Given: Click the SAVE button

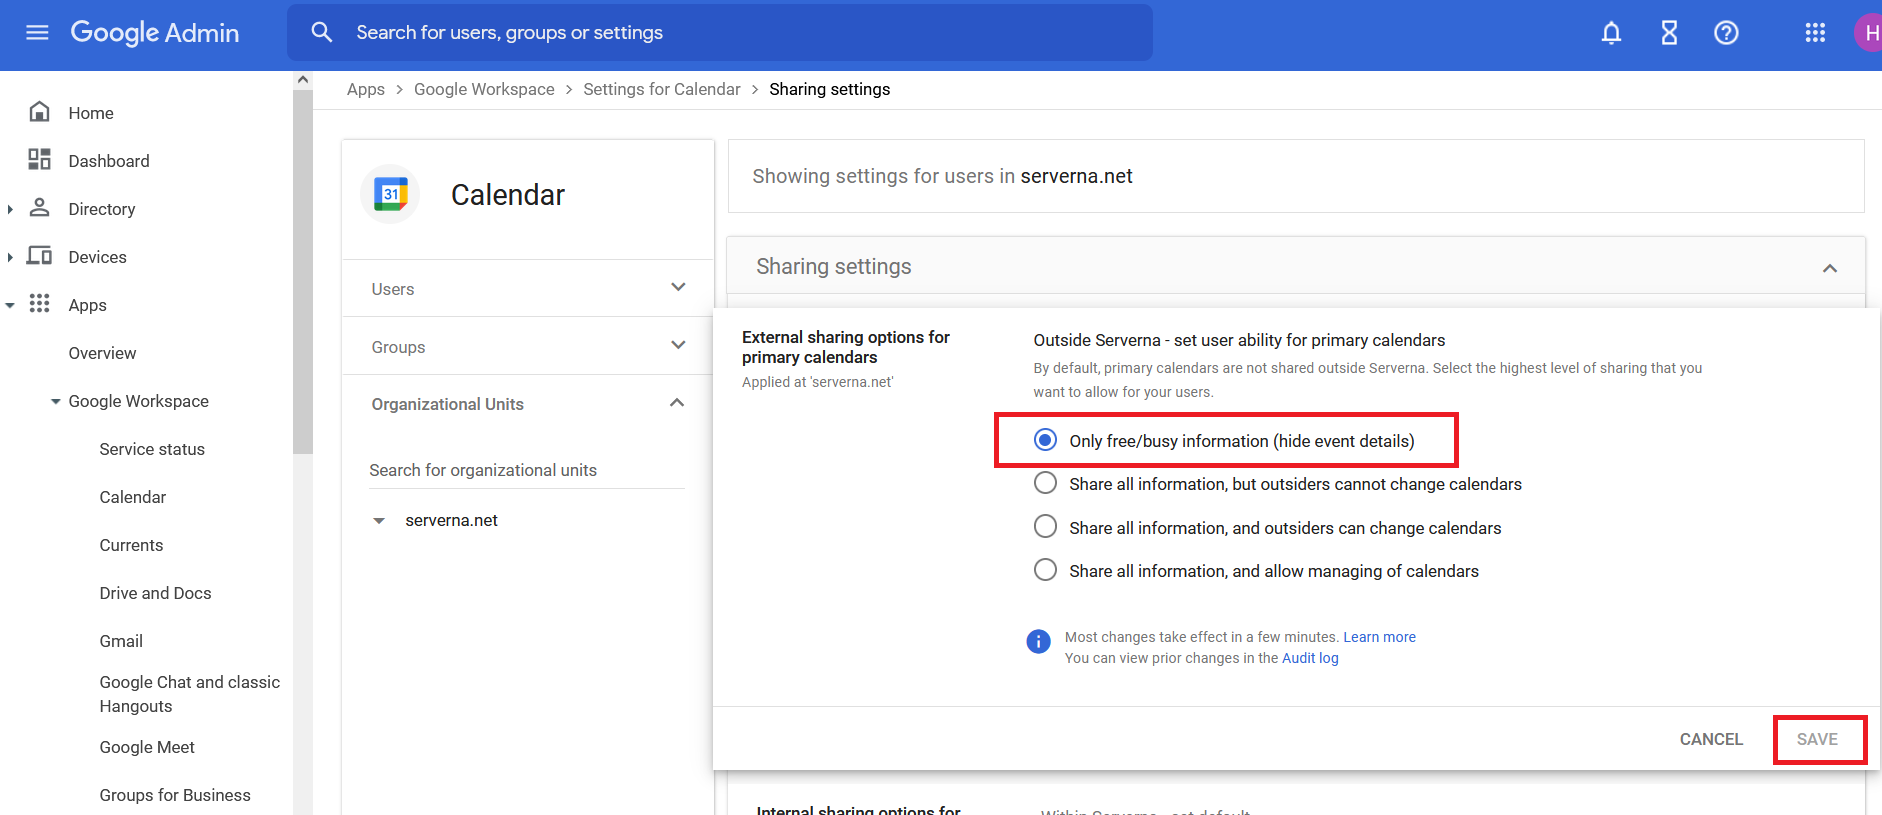Looking at the screenshot, I should point(1817,739).
